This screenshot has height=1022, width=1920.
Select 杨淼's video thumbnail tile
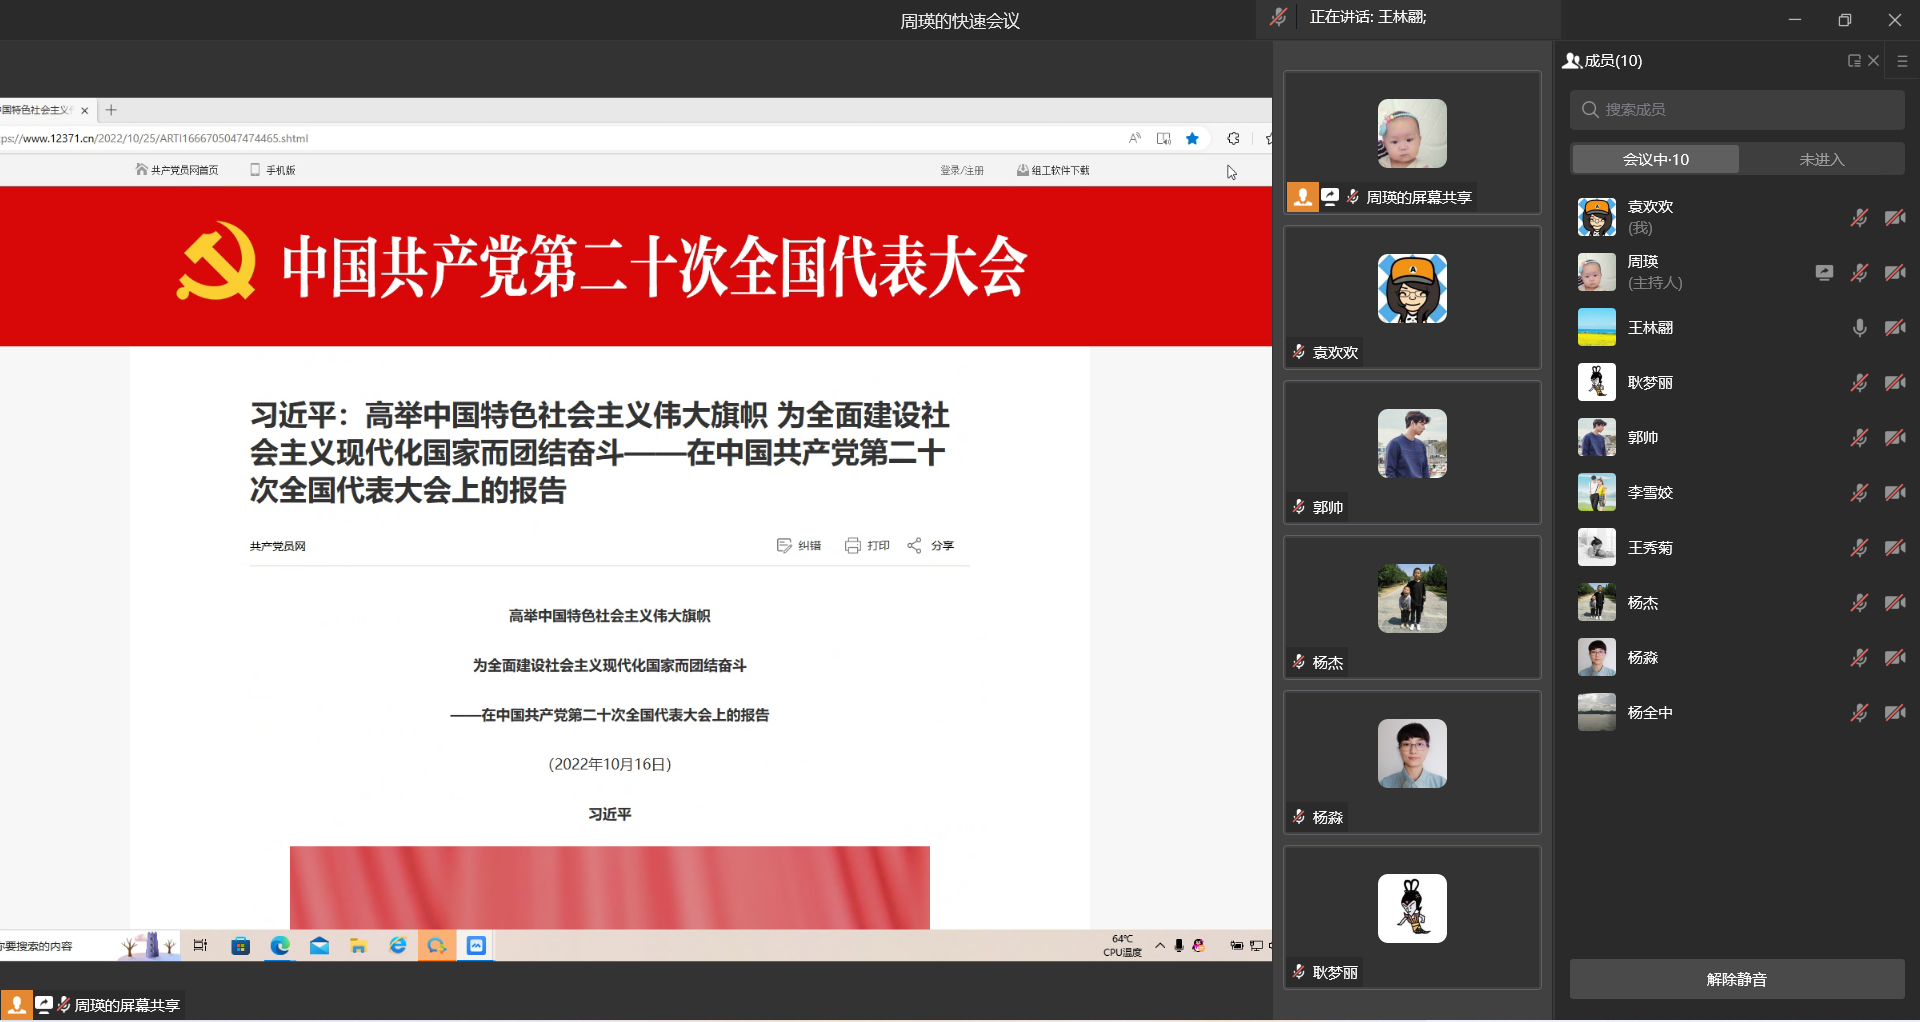click(x=1411, y=762)
